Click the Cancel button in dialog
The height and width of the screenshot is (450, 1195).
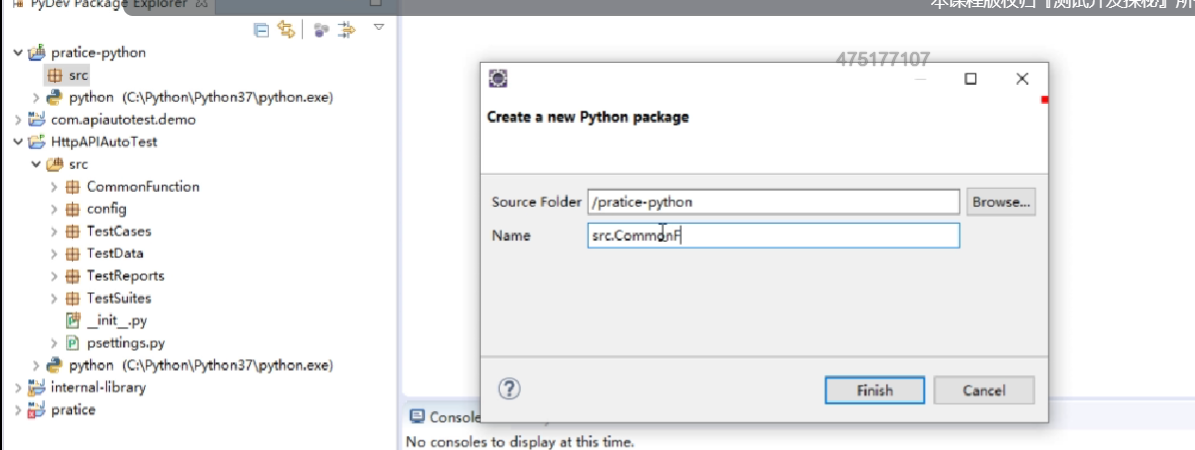click(x=984, y=390)
